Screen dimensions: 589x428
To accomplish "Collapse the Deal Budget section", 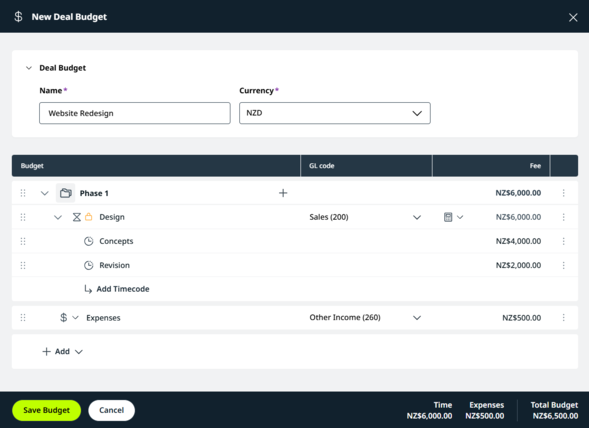I will (x=29, y=68).
